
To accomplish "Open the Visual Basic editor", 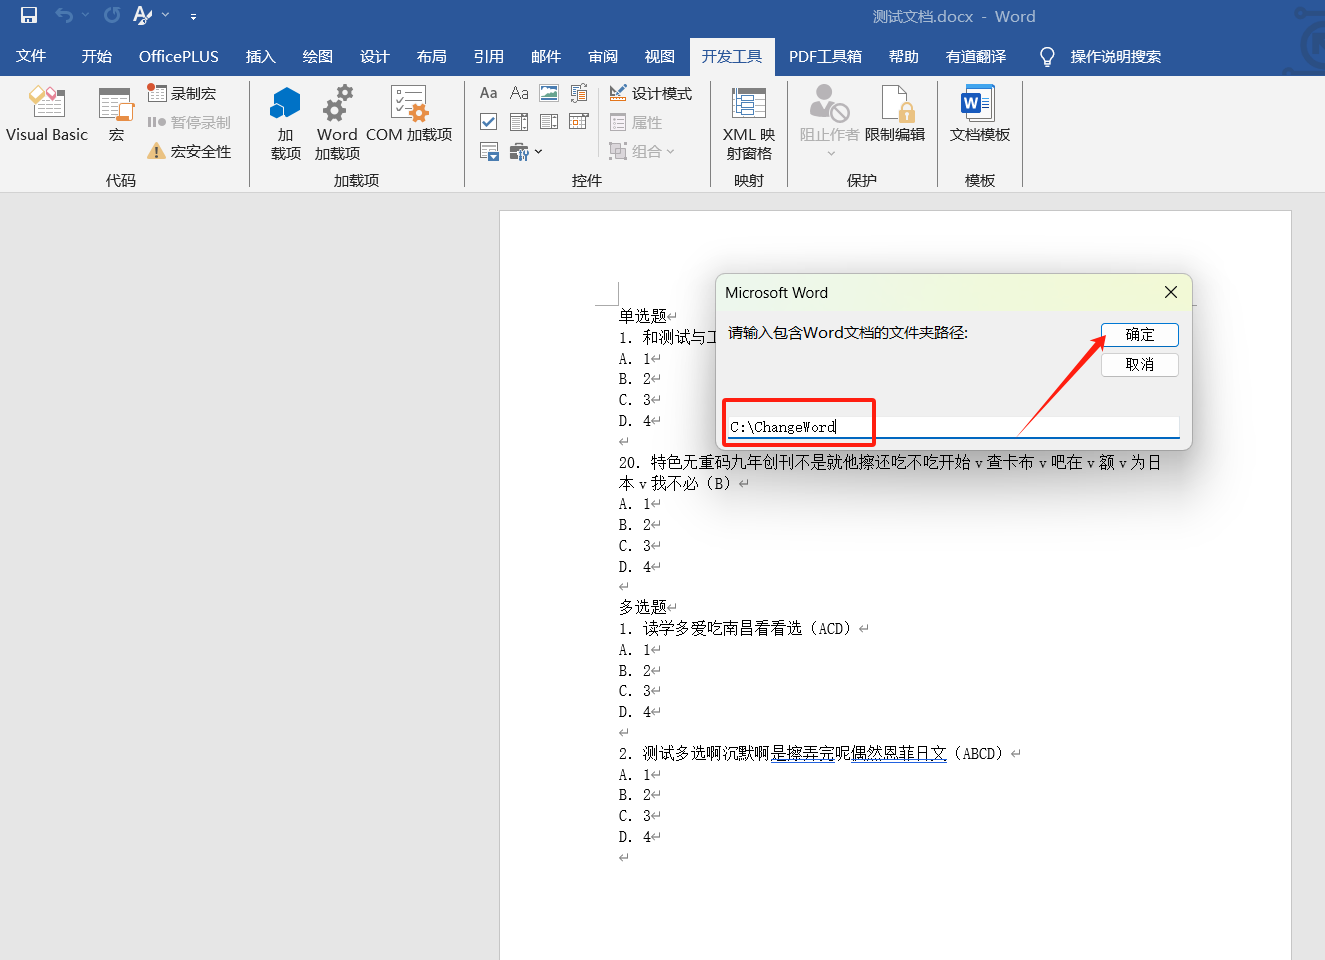I will [x=47, y=115].
